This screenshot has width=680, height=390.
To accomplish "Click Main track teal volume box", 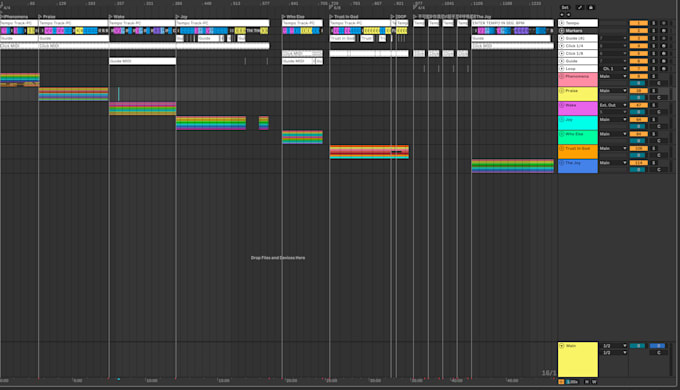I will [638, 346].
